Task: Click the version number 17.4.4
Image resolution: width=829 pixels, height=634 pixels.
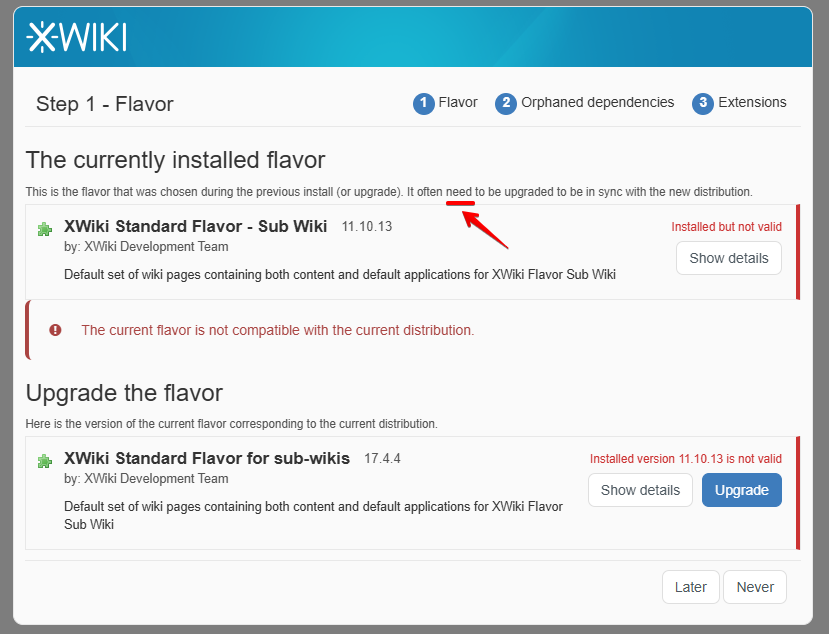Action: (382, 458)
